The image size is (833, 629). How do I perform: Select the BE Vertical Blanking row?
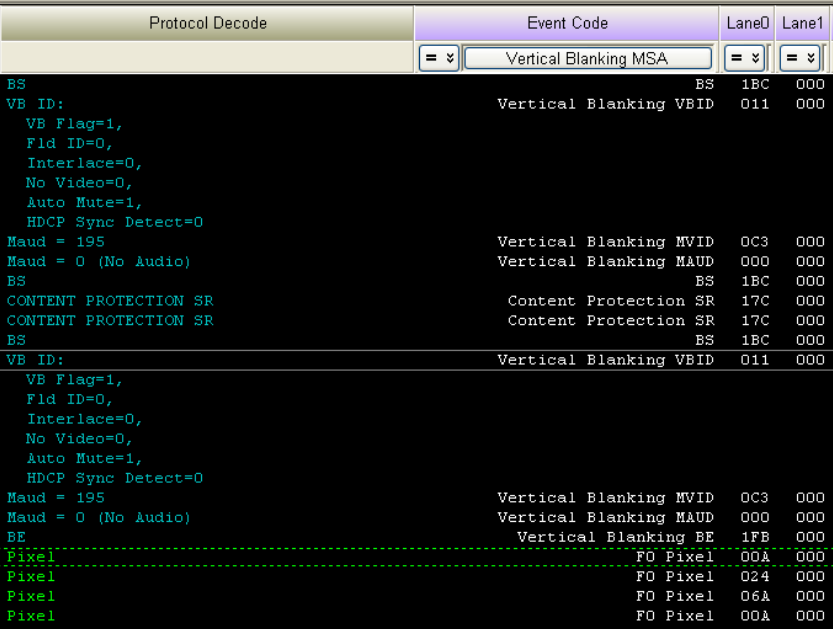(x=416, y=537)
